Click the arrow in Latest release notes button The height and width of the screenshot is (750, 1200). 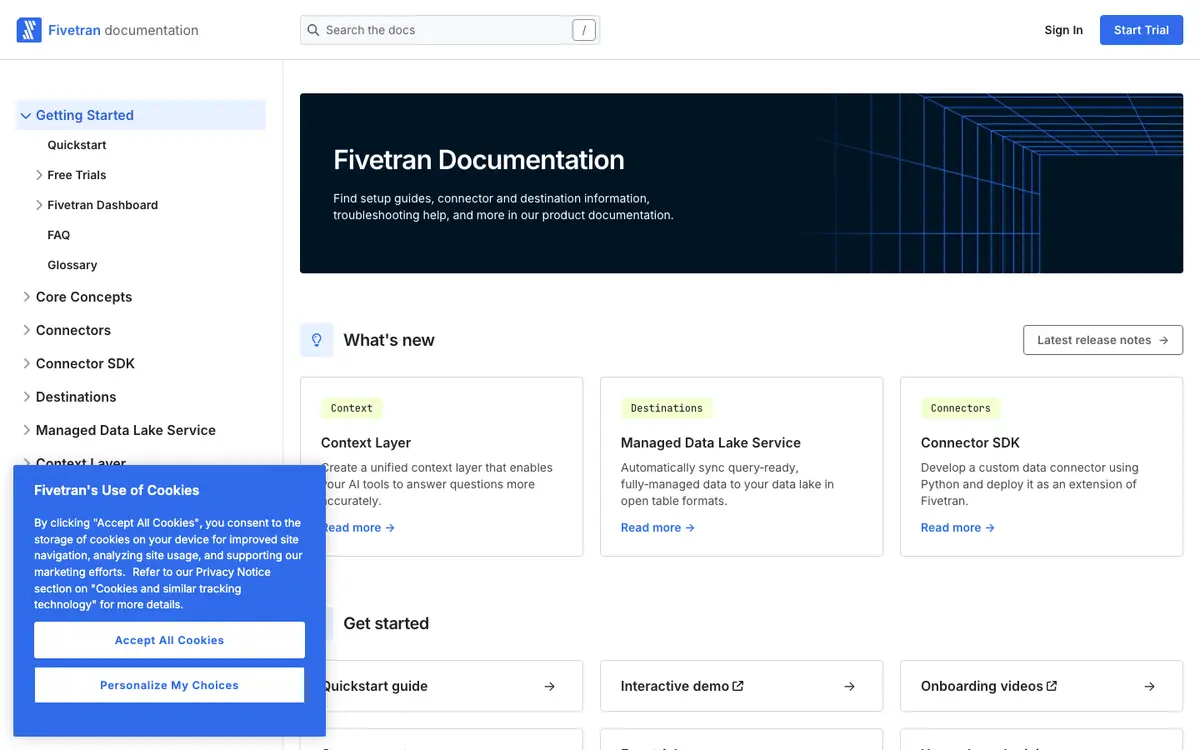[1163, 340]
